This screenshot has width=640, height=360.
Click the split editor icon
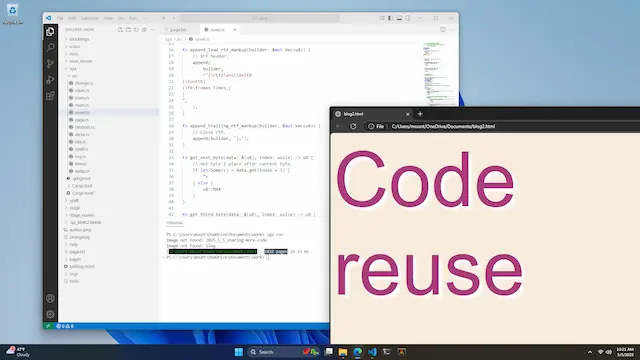443,29
